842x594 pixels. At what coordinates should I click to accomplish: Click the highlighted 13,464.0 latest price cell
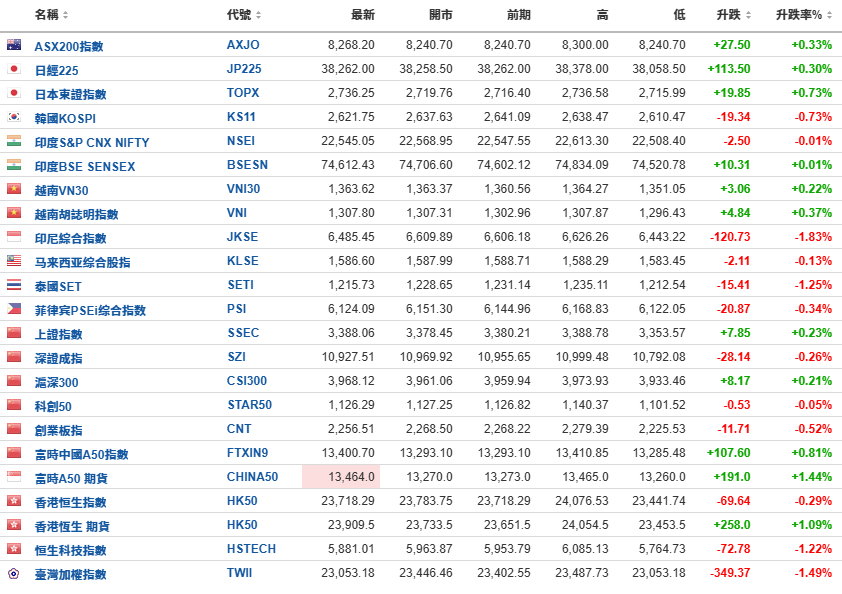[x=341, y=477]
